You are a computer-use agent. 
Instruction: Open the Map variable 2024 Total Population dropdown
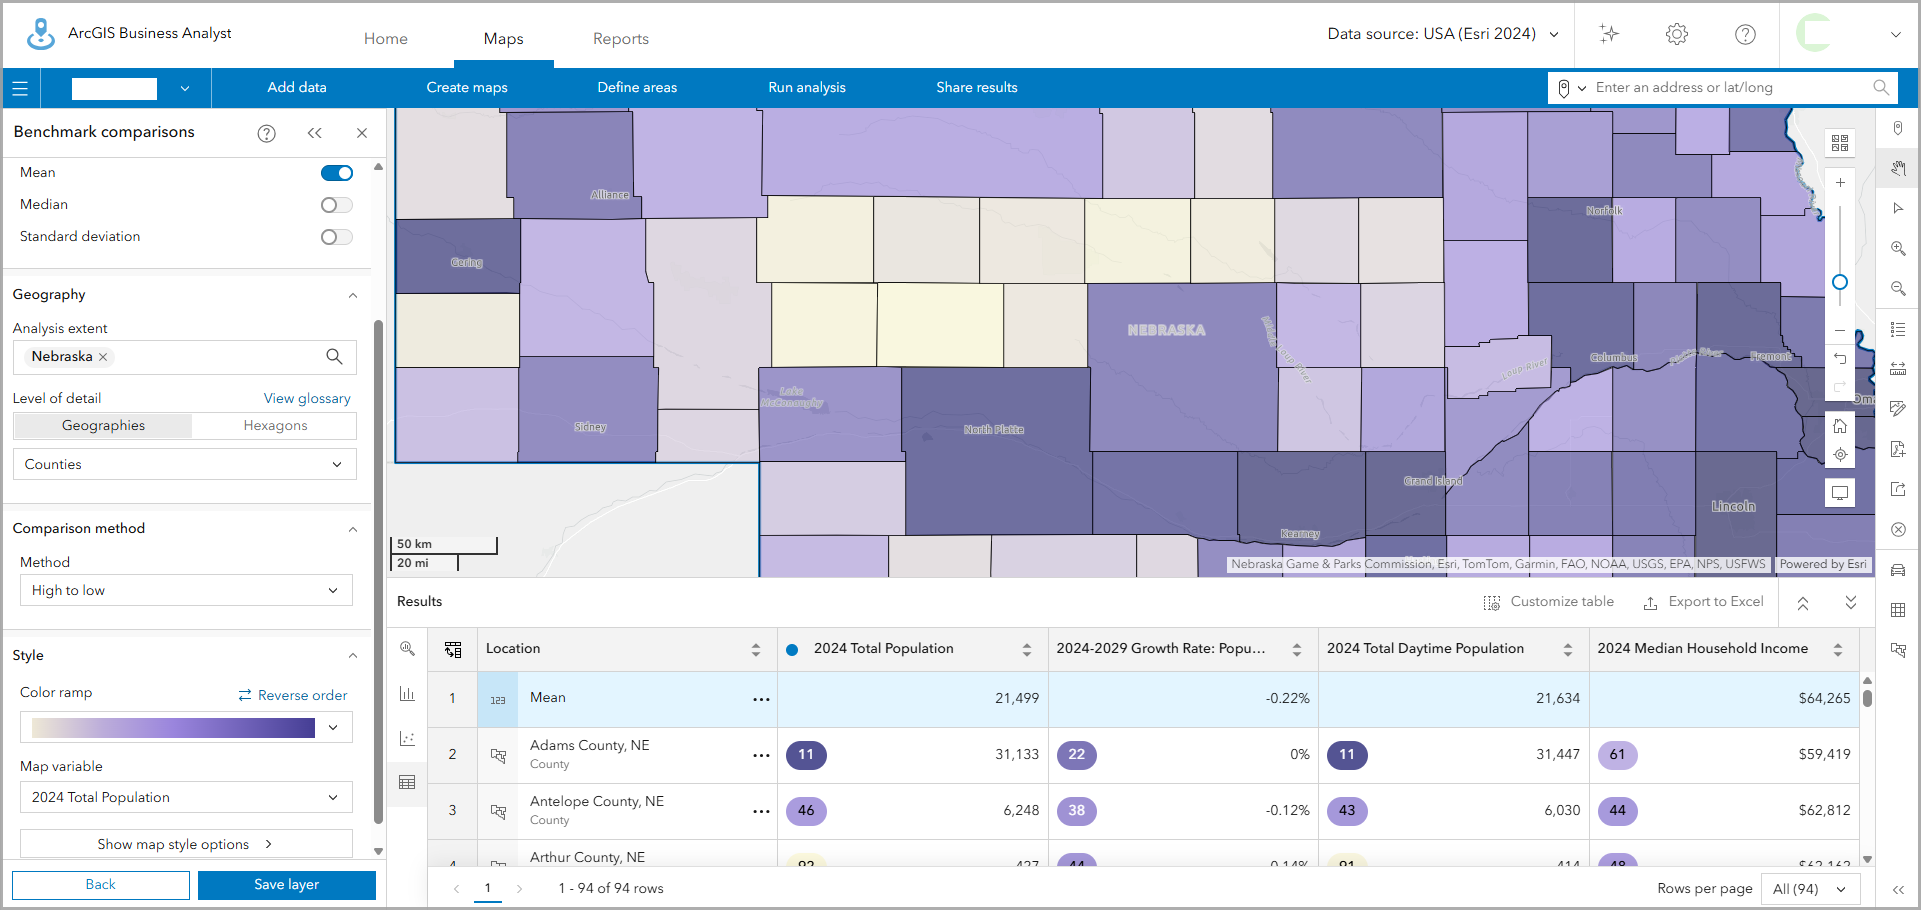click(186, 797)
